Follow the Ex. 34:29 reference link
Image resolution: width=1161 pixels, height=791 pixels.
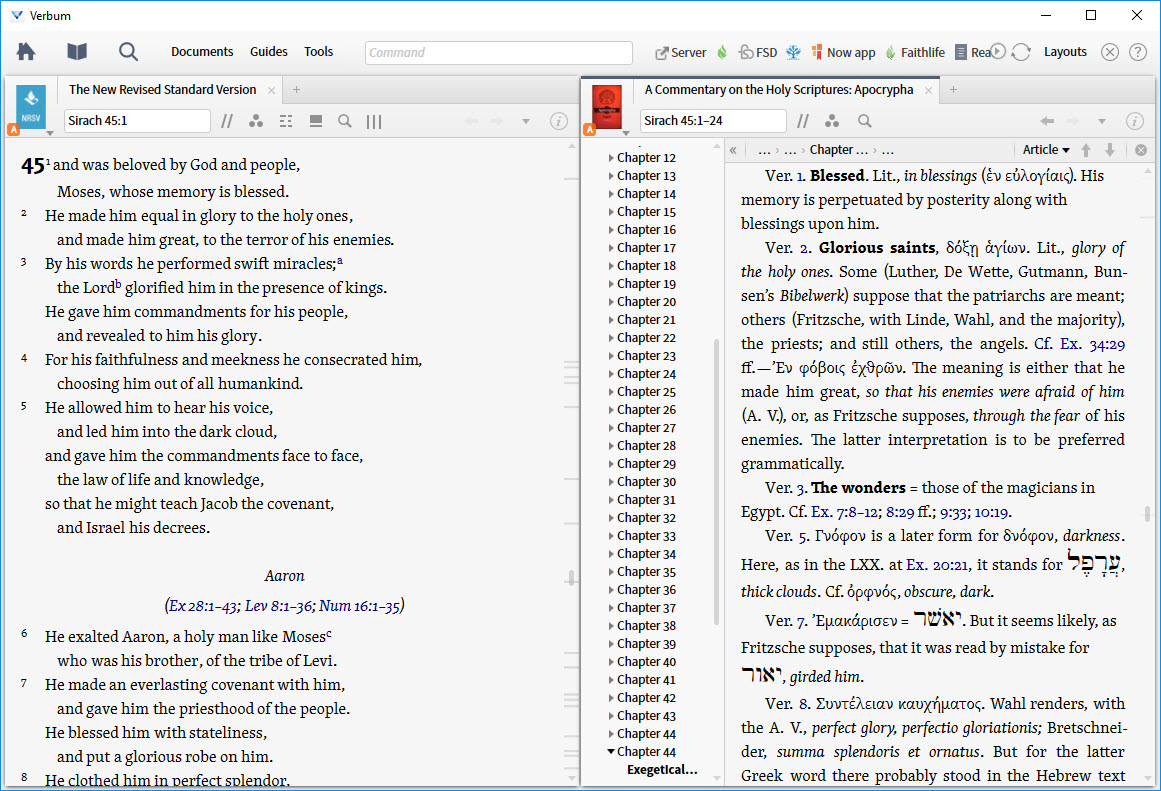click(1092, 344)
